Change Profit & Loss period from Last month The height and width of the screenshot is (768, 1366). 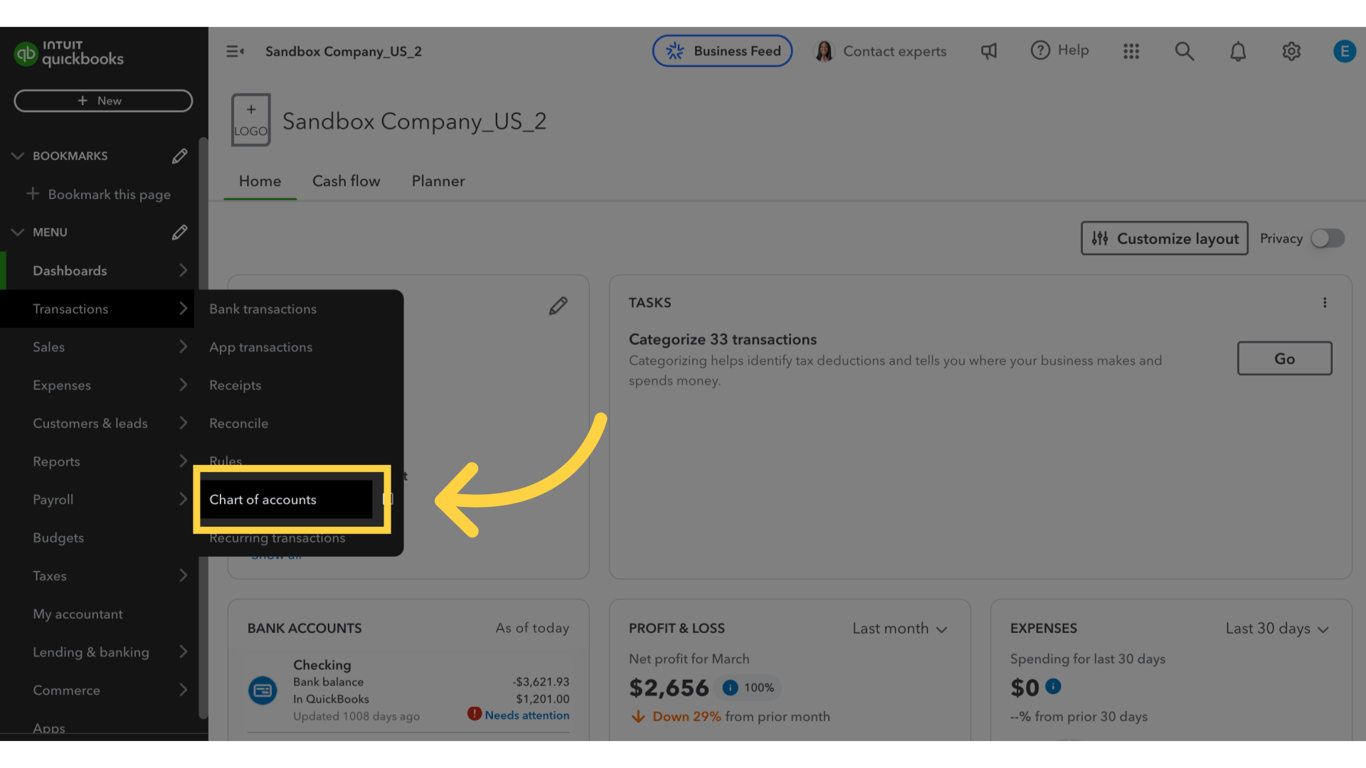click(898, 628)
